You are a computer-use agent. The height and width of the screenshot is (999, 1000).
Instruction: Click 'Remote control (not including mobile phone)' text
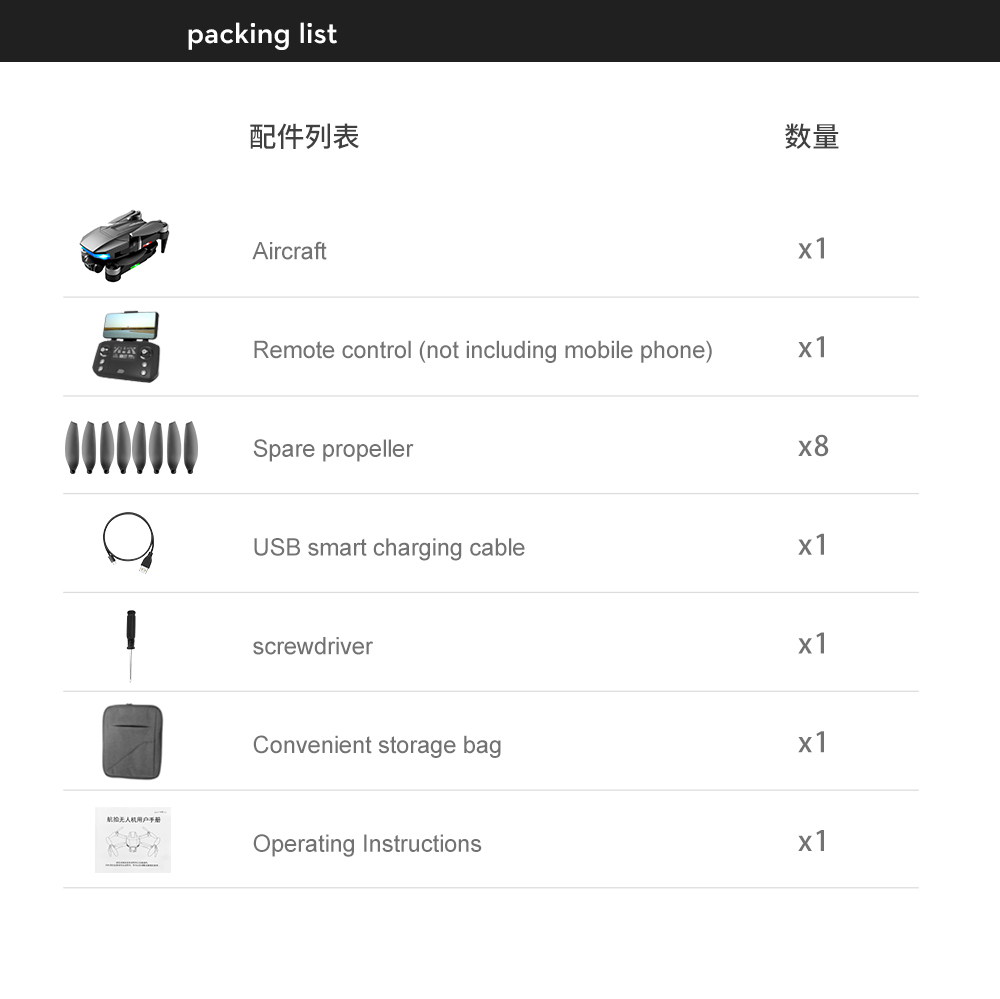pyautogui.click(x=482, y=350)
